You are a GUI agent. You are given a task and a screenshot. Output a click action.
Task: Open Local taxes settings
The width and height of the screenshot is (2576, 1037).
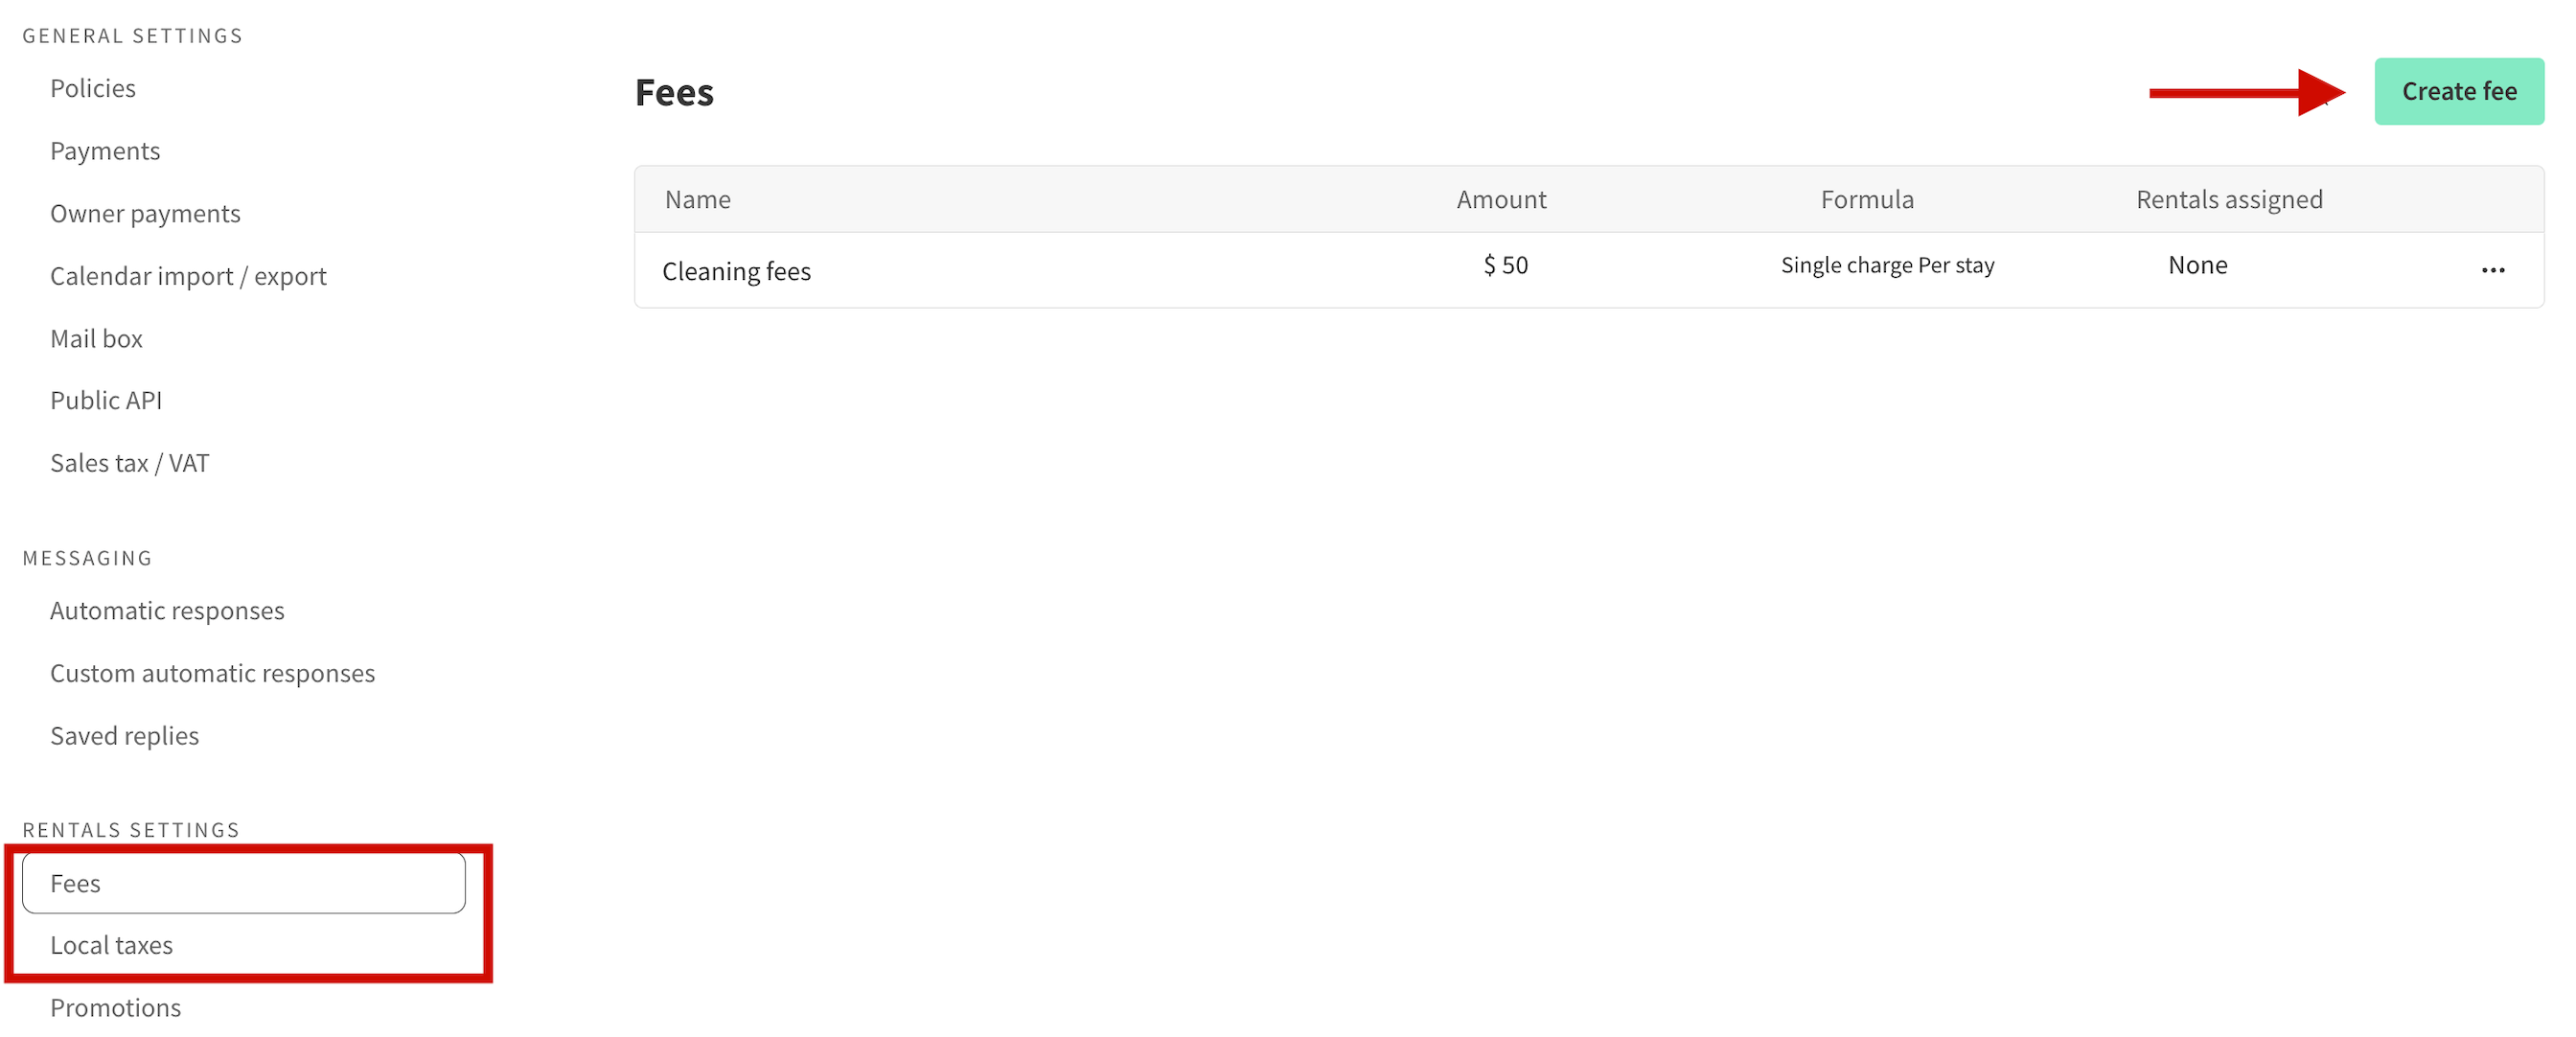coord(111,945)
